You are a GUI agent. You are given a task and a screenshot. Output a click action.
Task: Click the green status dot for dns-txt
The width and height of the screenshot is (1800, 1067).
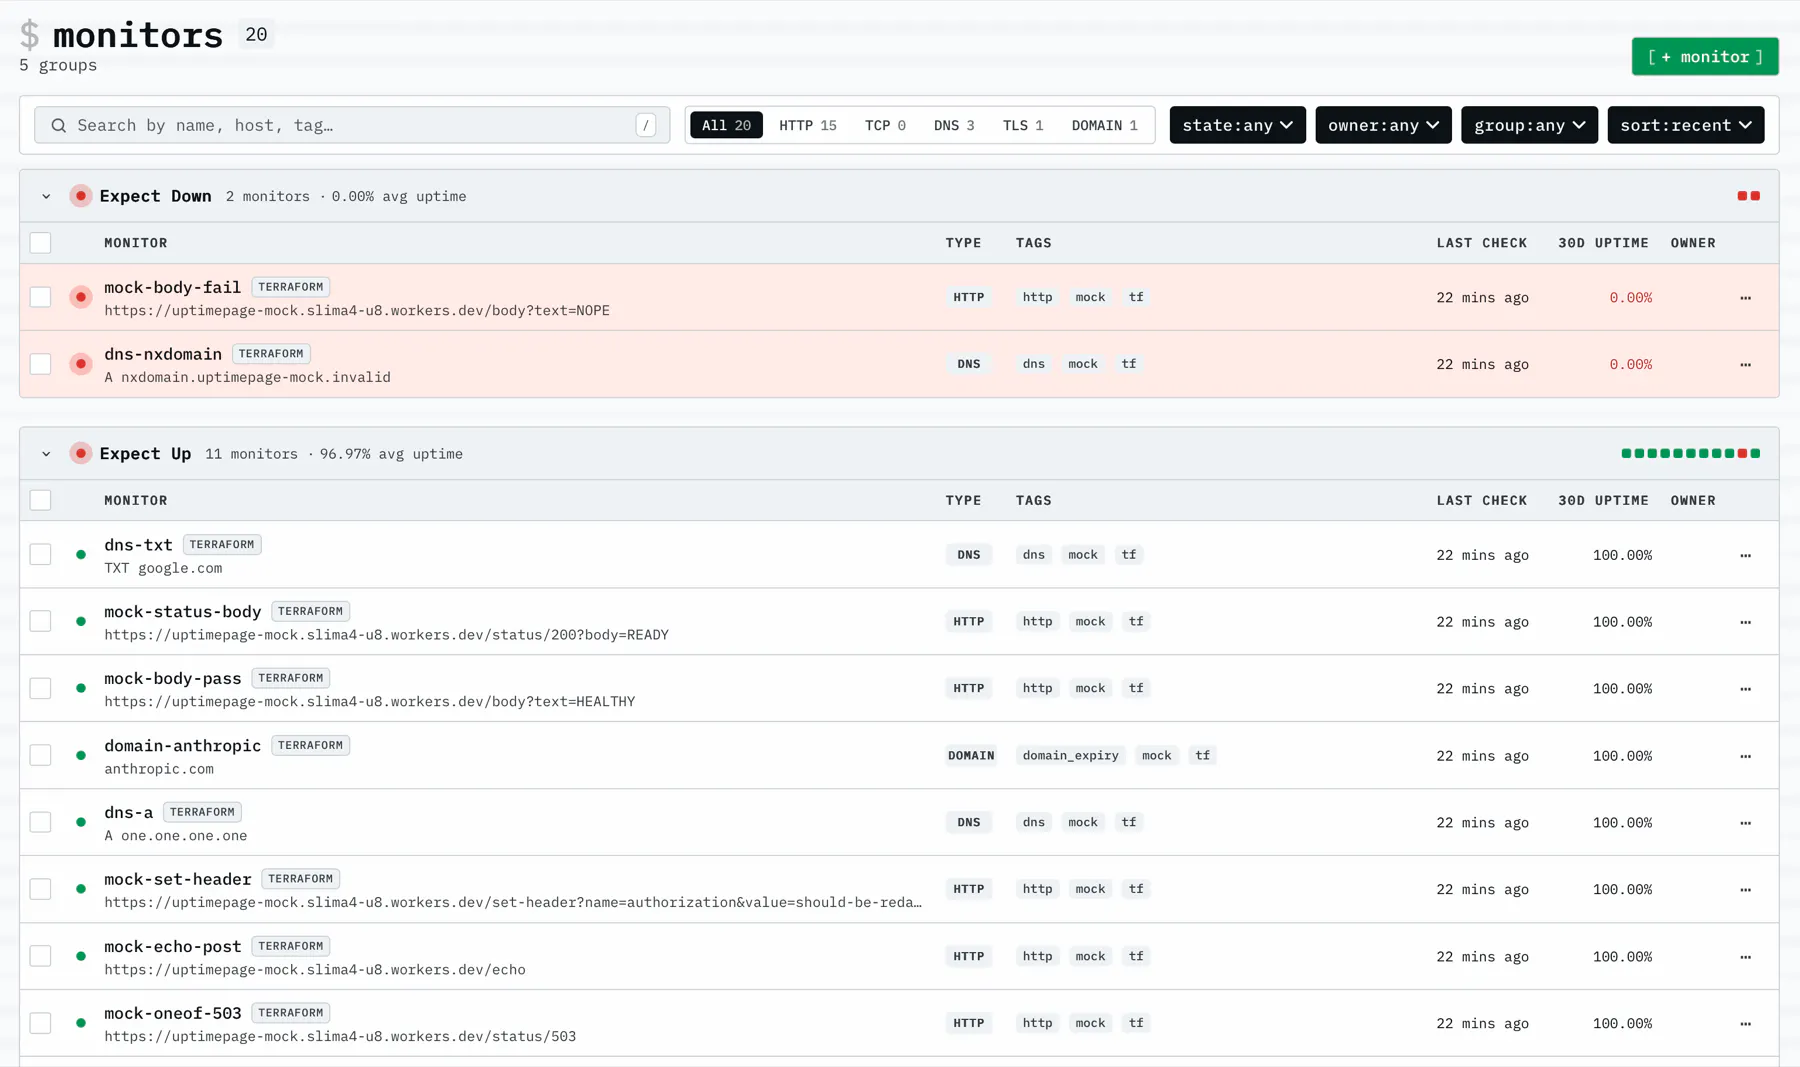click(81, 555)
